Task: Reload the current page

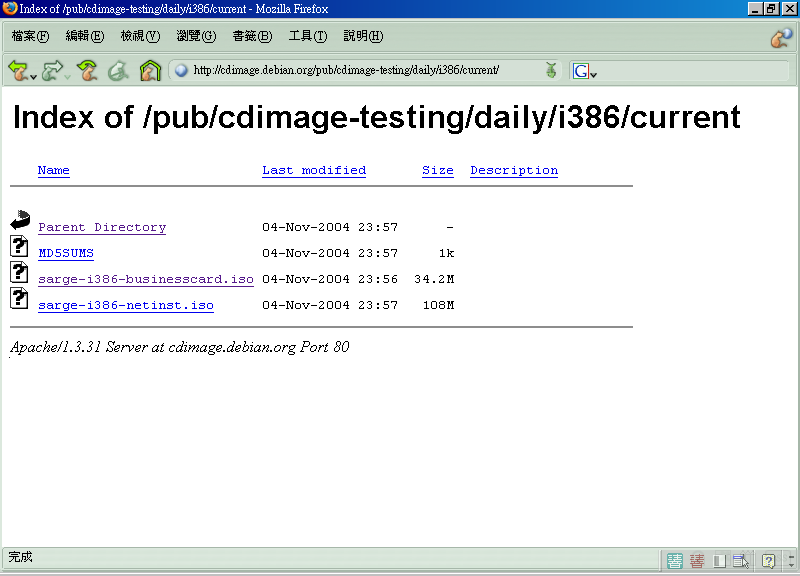Action: tap(88, 70)
